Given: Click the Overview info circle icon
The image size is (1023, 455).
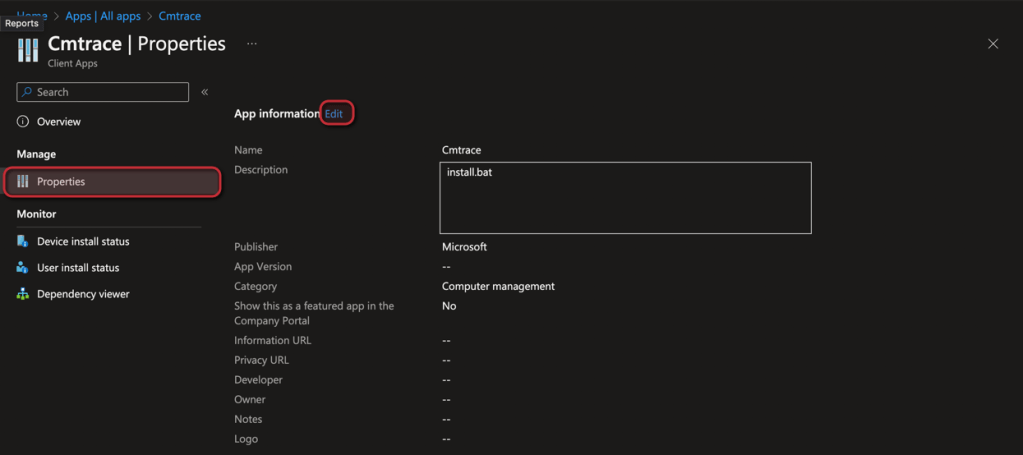Looking at the screenshot, I should (23, 122).
